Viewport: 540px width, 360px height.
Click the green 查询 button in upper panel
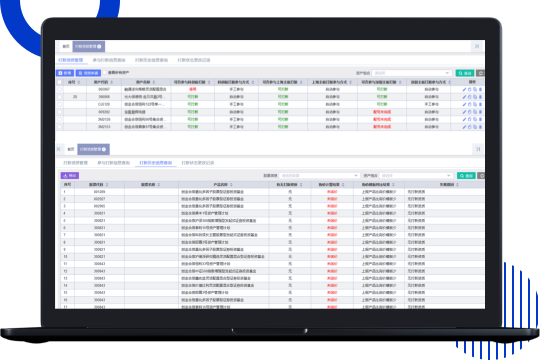pyautogui.click(x=465, y=73)
